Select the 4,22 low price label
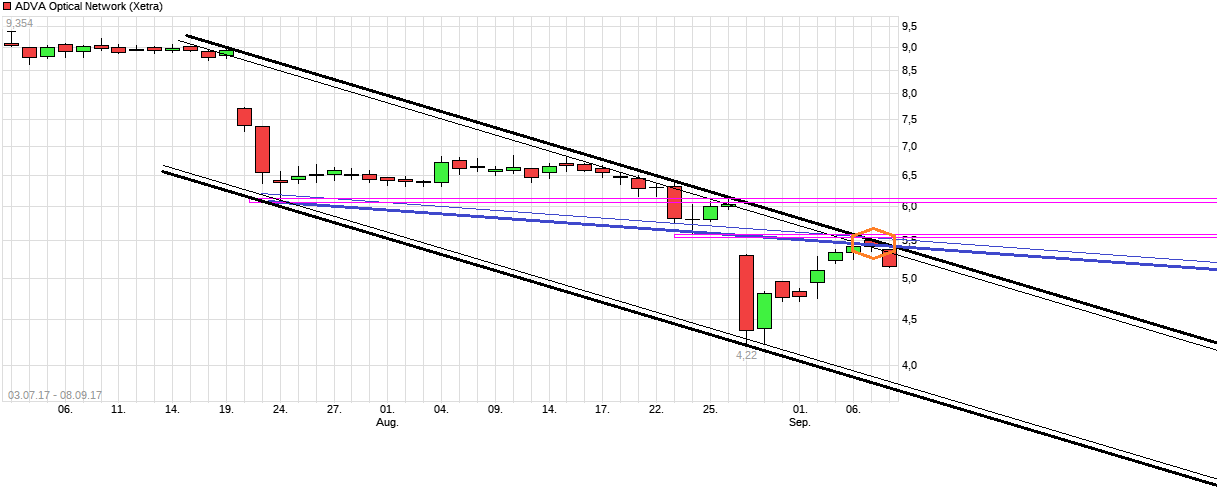 tap(746, 354)
